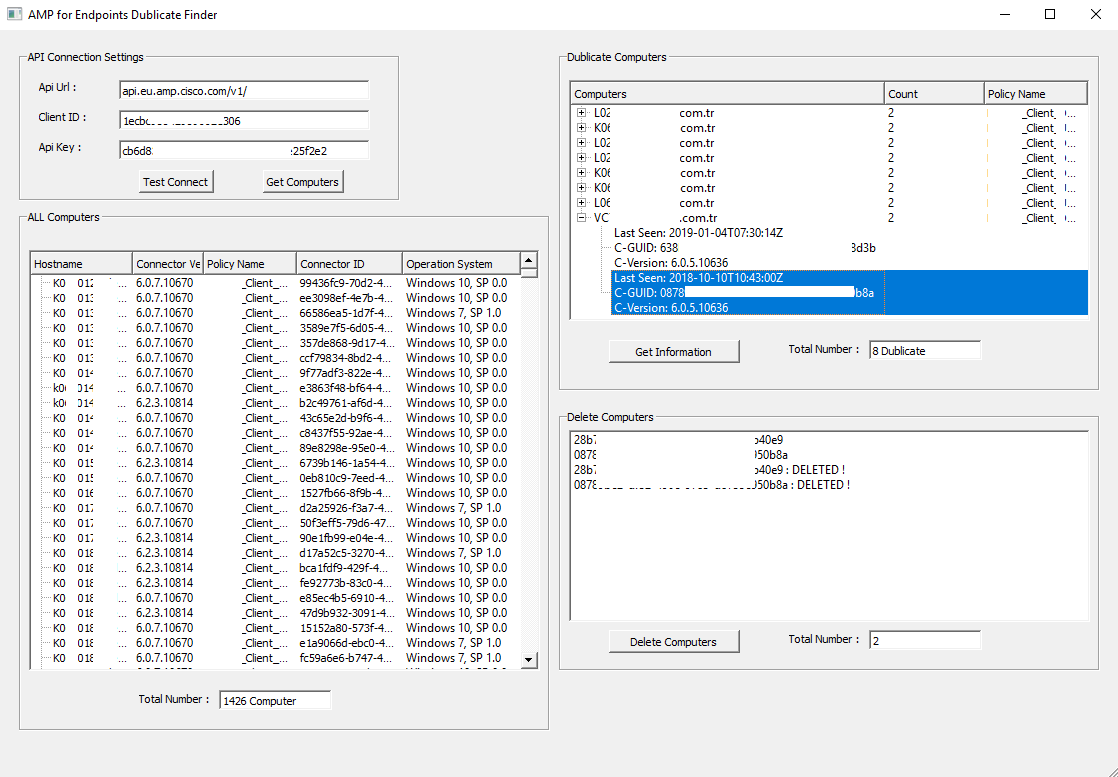The width and height of the screenshot is (1118, 777).
Task: Click the Test Connect button
Action: tap(175, 182)
